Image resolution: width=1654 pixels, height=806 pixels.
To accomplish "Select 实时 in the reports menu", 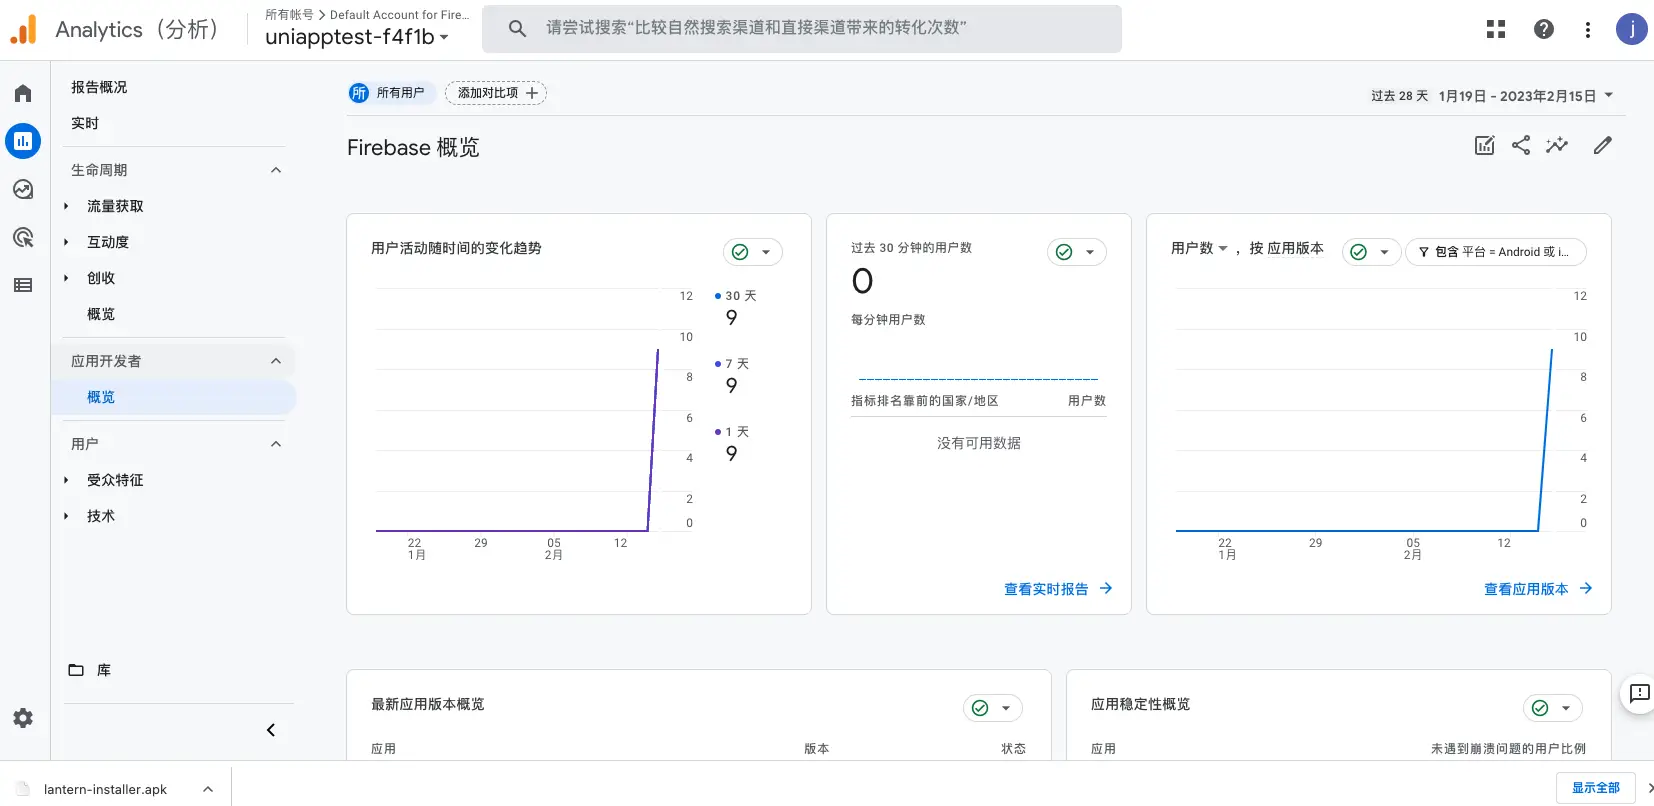I will [85, 123].
